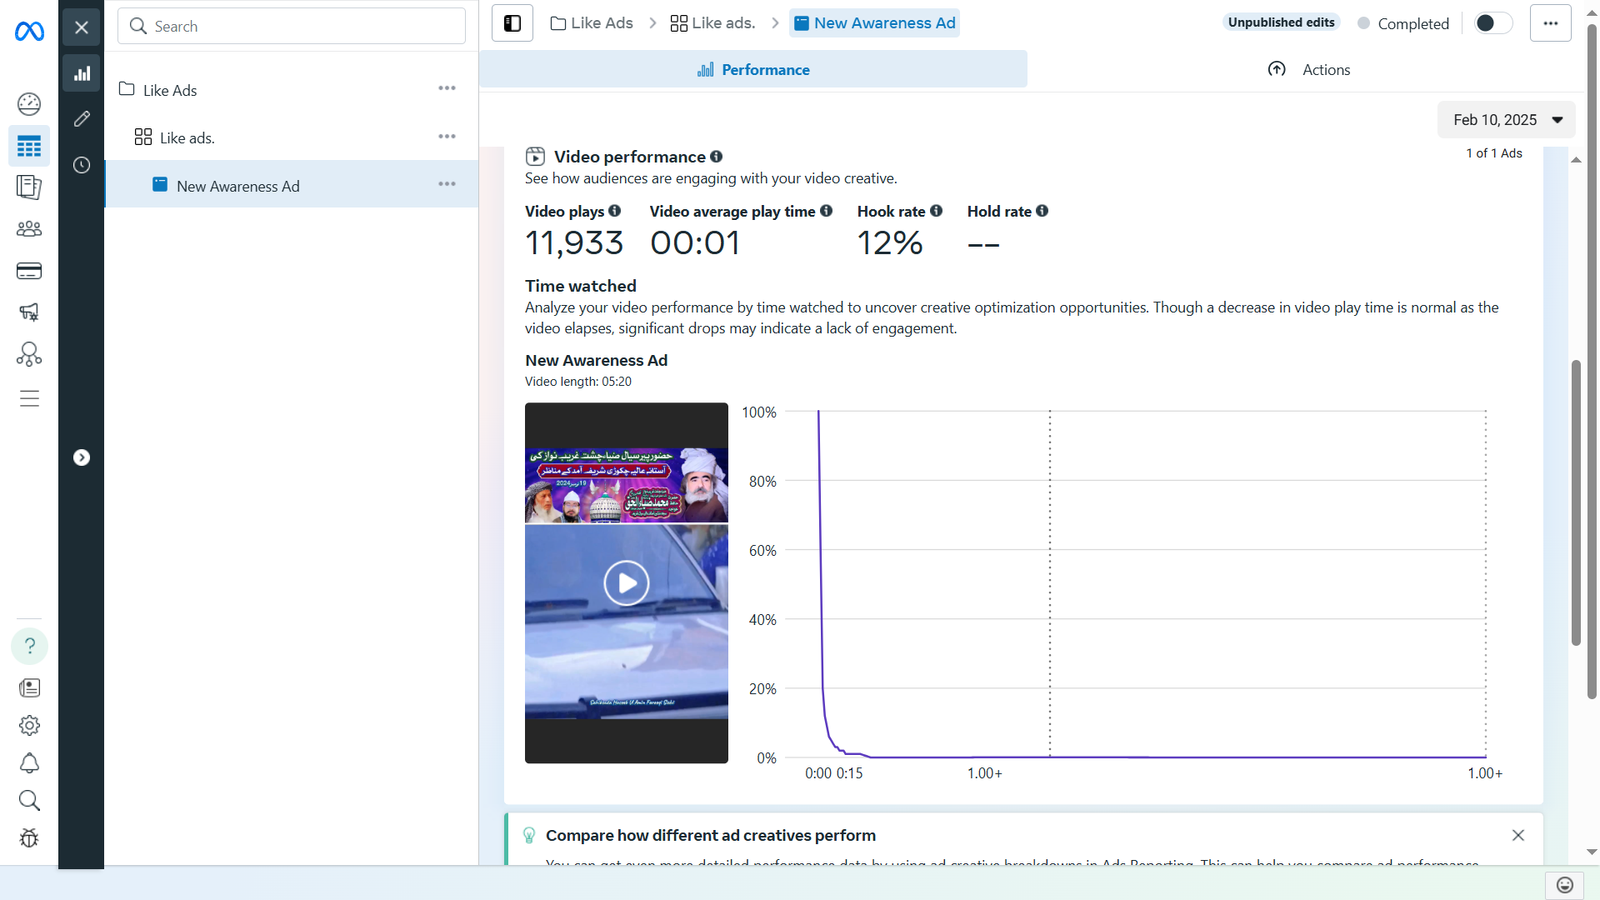1600x900 pixels.
Task: Click the bug report icon
Action: point(29,838)
